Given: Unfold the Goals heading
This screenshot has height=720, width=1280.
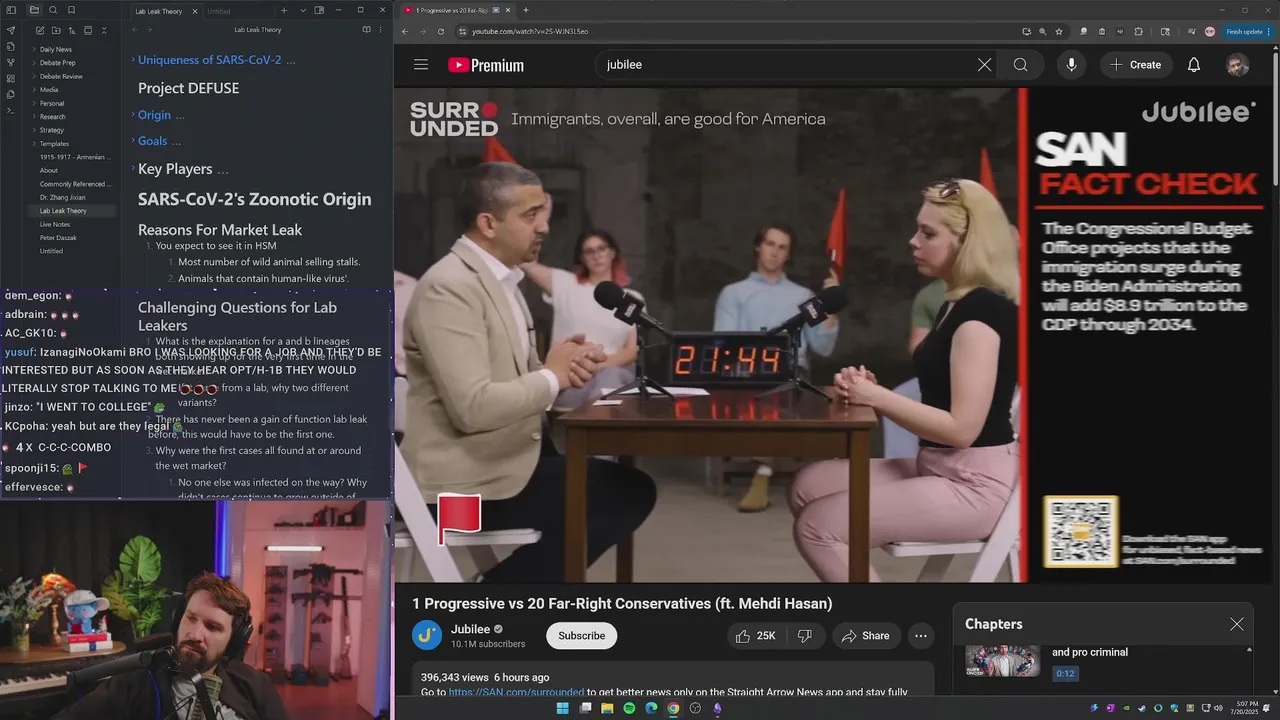Looking at the screenshot, I should point(133,141).
